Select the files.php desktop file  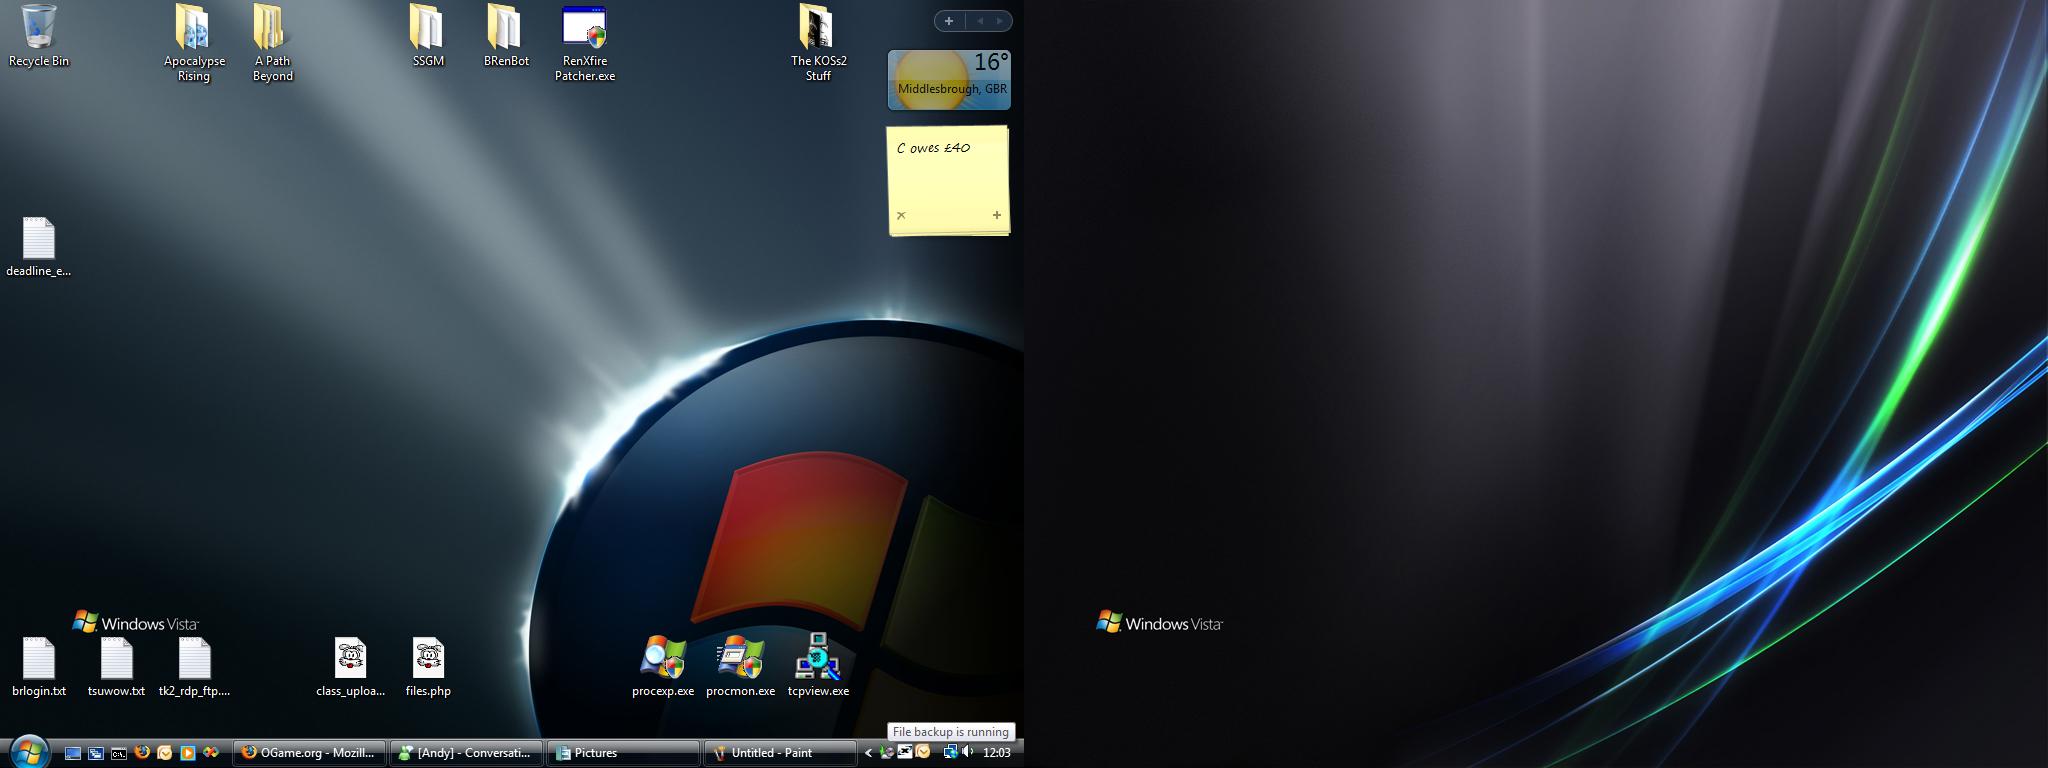(x=428, y=658)
